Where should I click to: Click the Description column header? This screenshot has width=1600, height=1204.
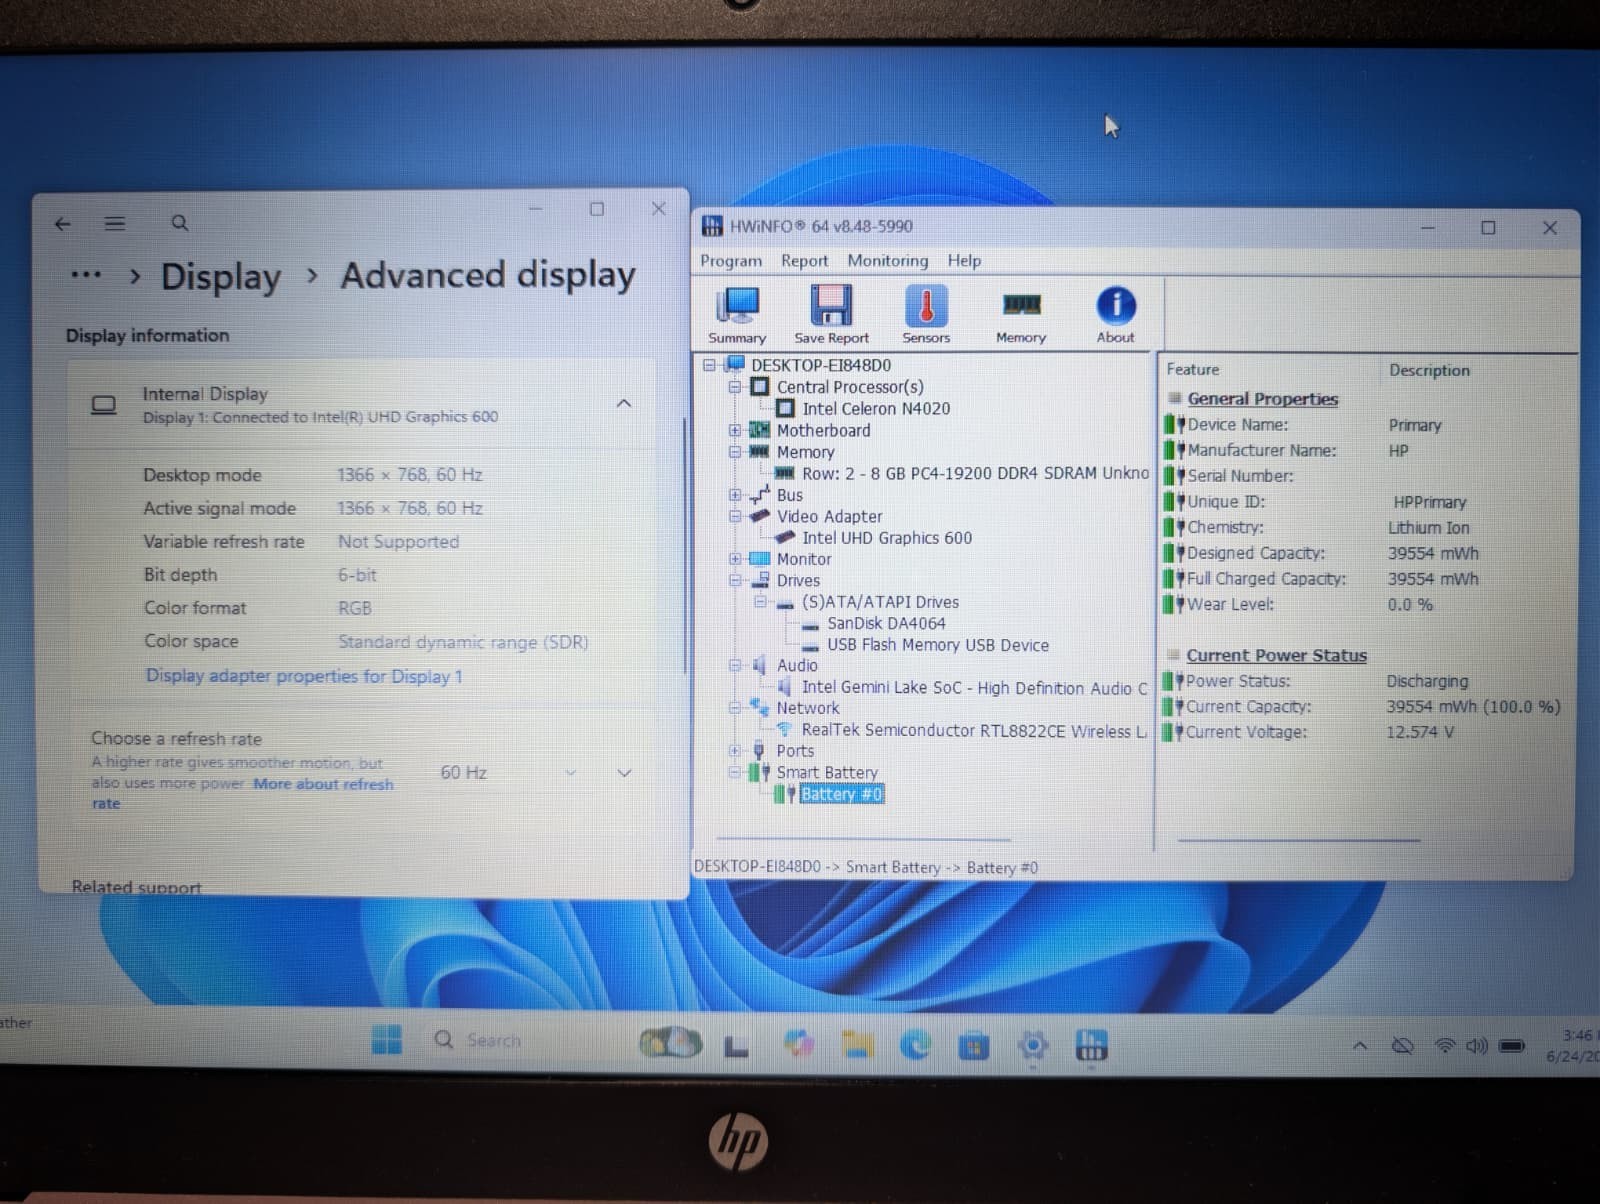[x=1429, y=370]
